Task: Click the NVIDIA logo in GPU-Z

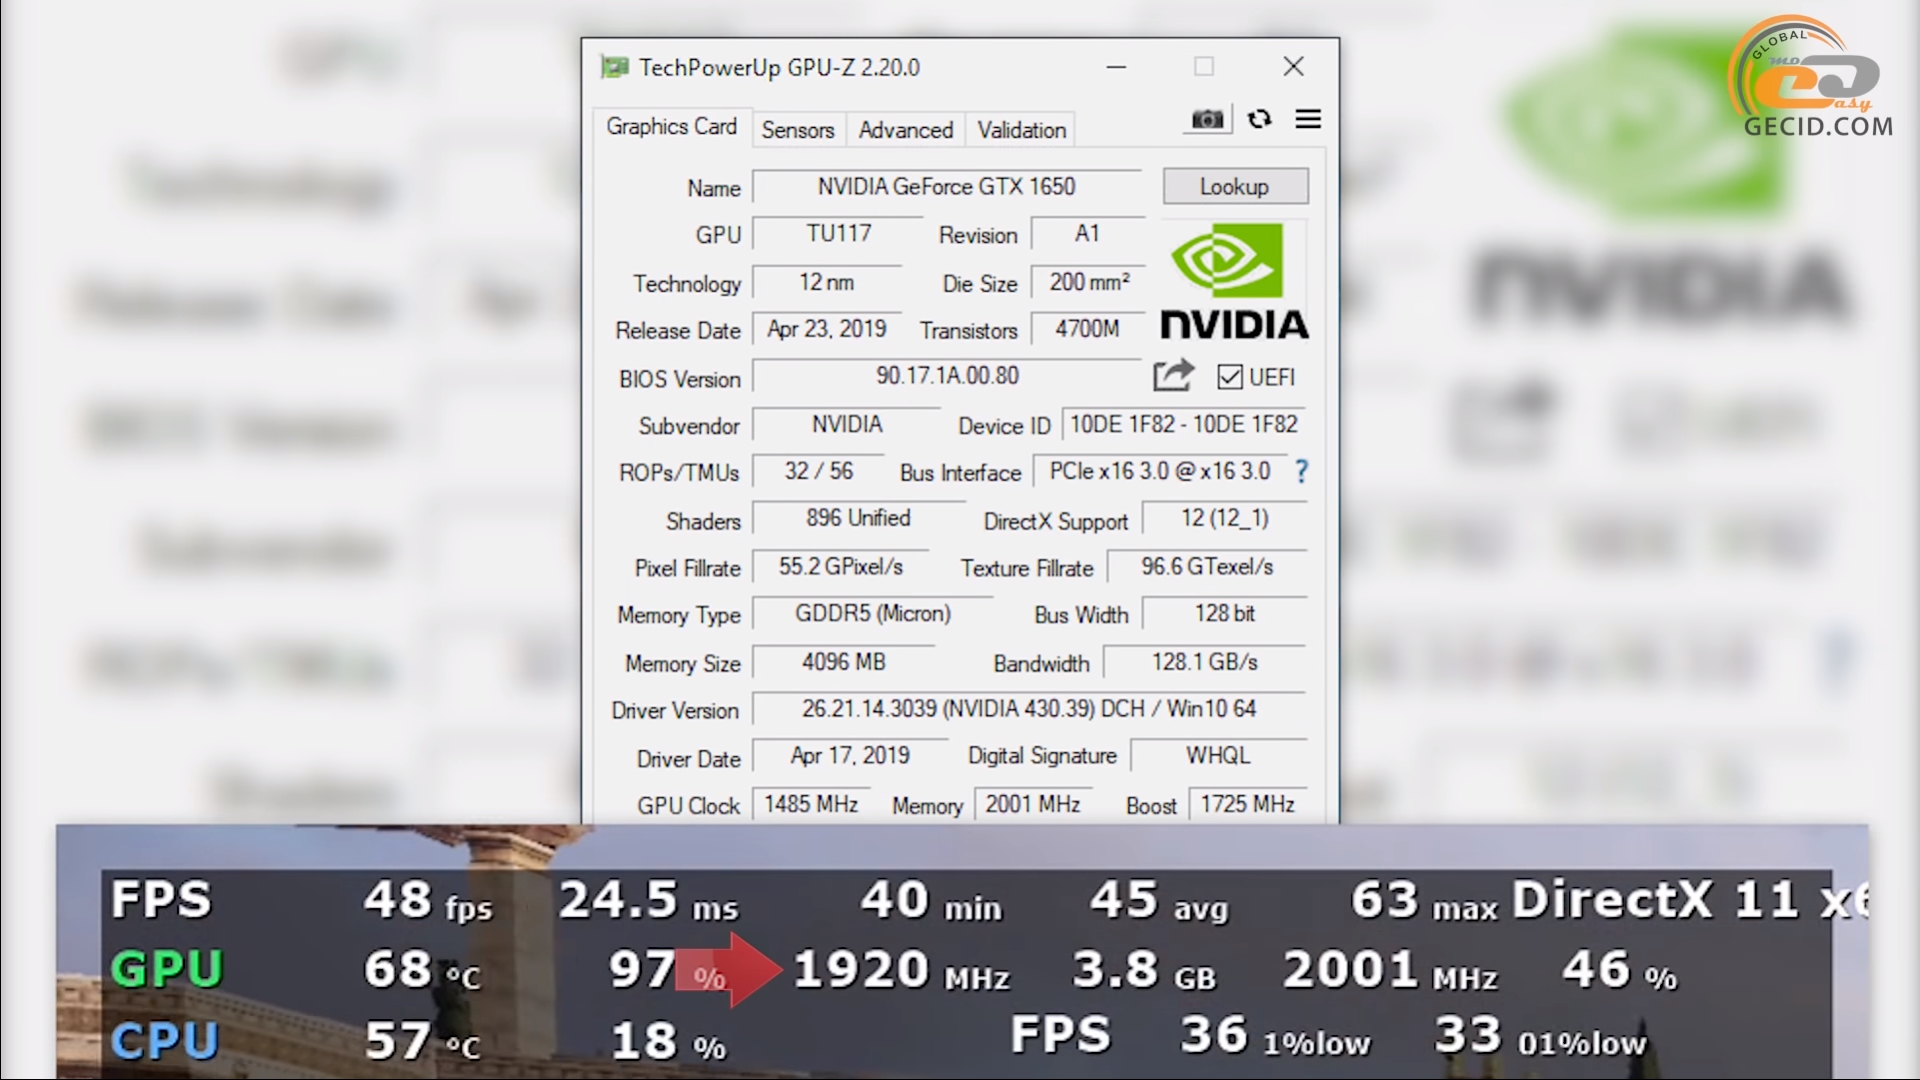Action: tap(1234, 281)
